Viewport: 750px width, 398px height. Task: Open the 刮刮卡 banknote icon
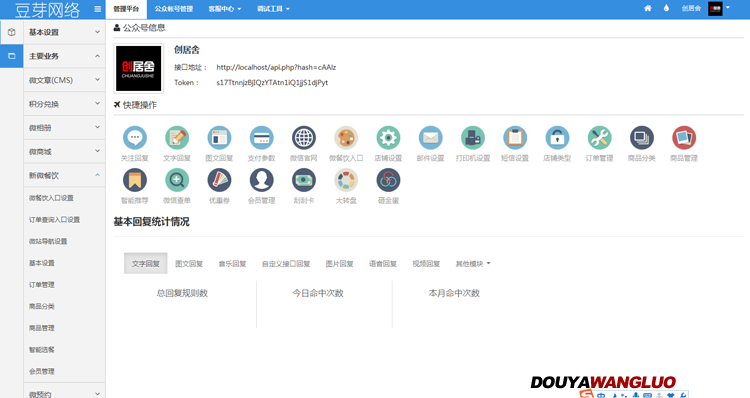point(304,180)
